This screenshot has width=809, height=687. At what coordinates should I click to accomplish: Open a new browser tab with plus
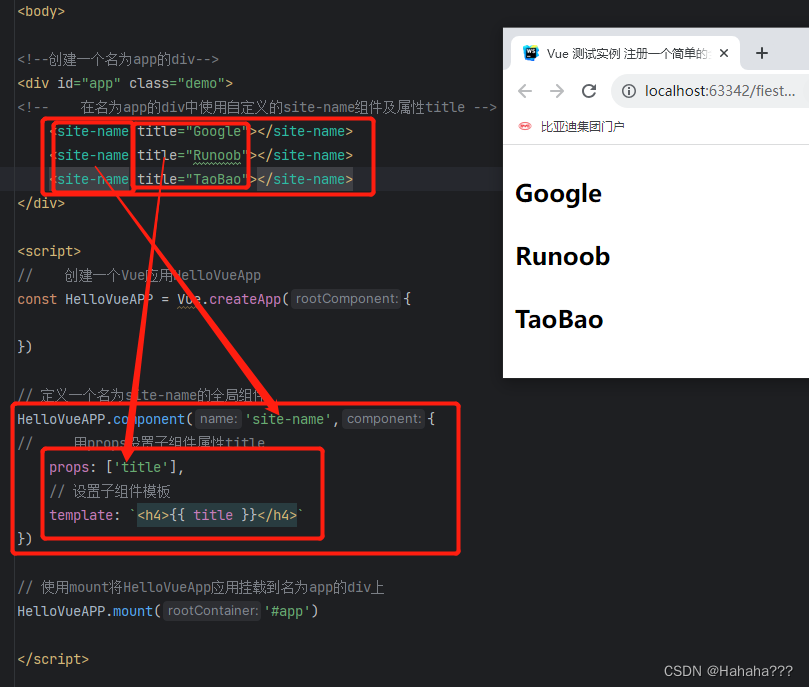tap(762, 53)
